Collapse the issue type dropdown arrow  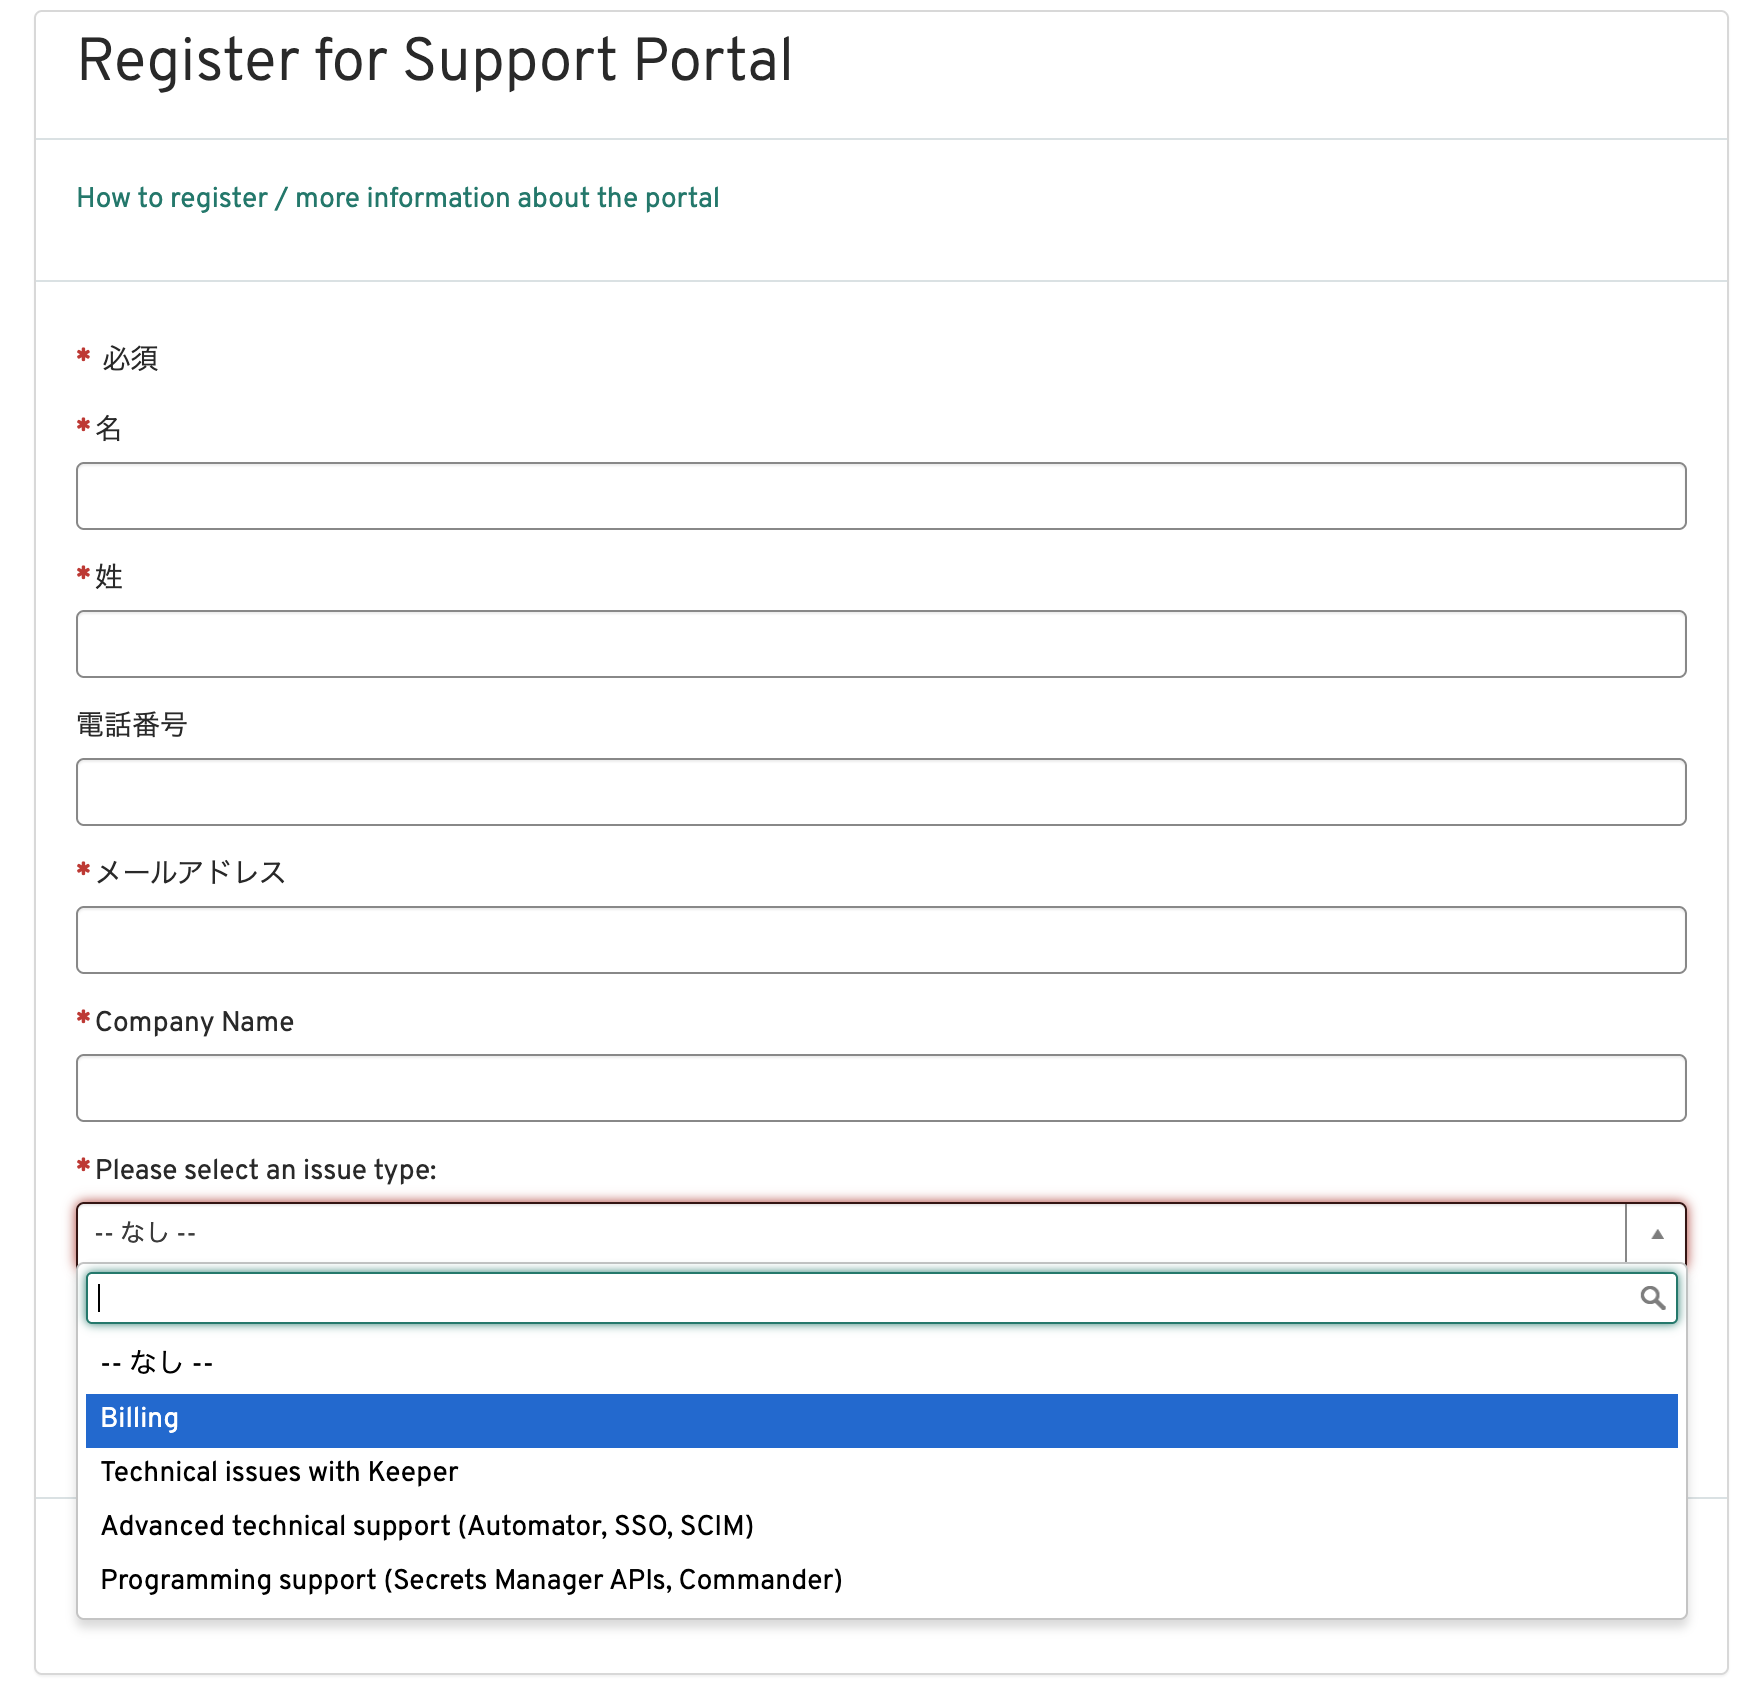click(1656, 1234)
